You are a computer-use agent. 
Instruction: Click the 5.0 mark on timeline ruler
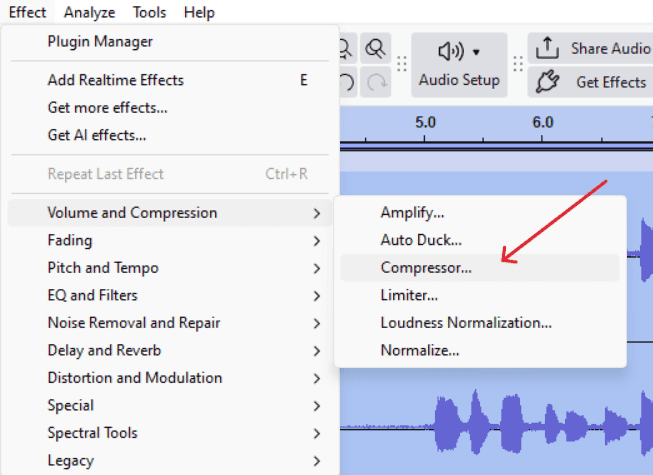tap(425, 122)
